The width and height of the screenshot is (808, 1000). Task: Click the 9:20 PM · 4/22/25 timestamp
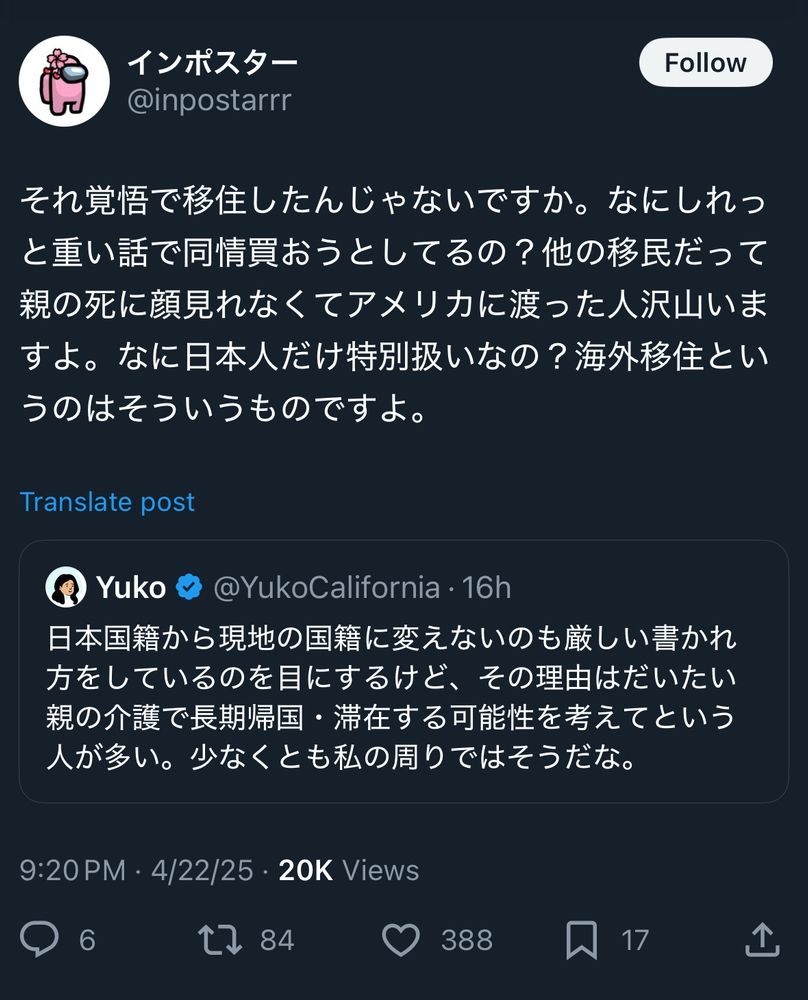pyautogui.click(x=134, y=870)
